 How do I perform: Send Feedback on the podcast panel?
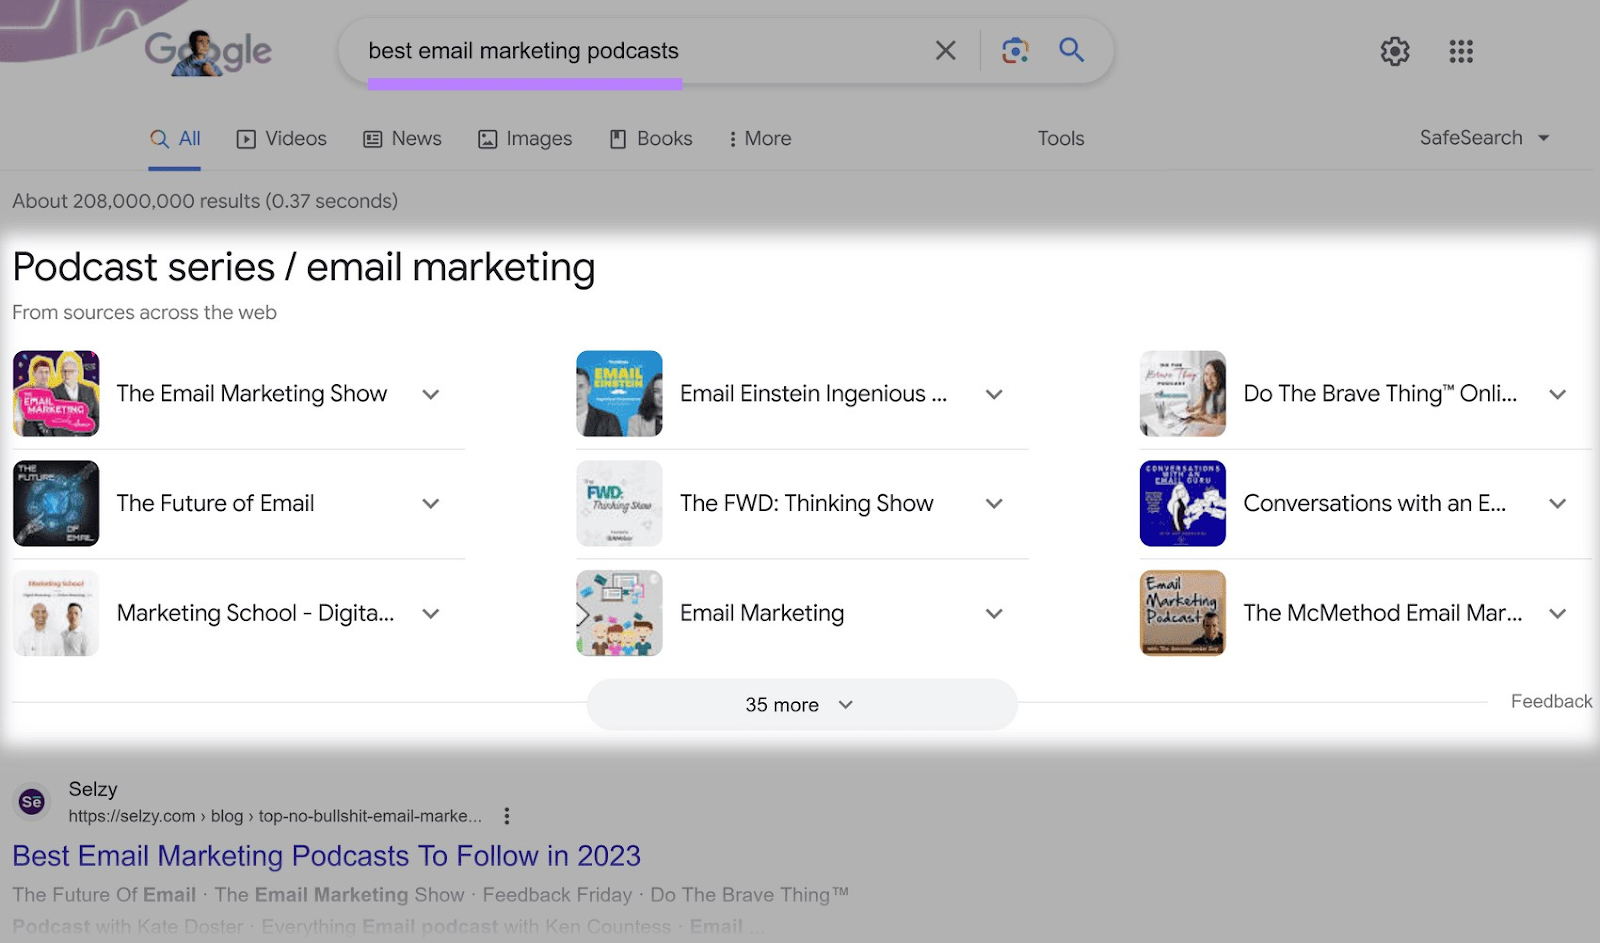point(1551,701)
